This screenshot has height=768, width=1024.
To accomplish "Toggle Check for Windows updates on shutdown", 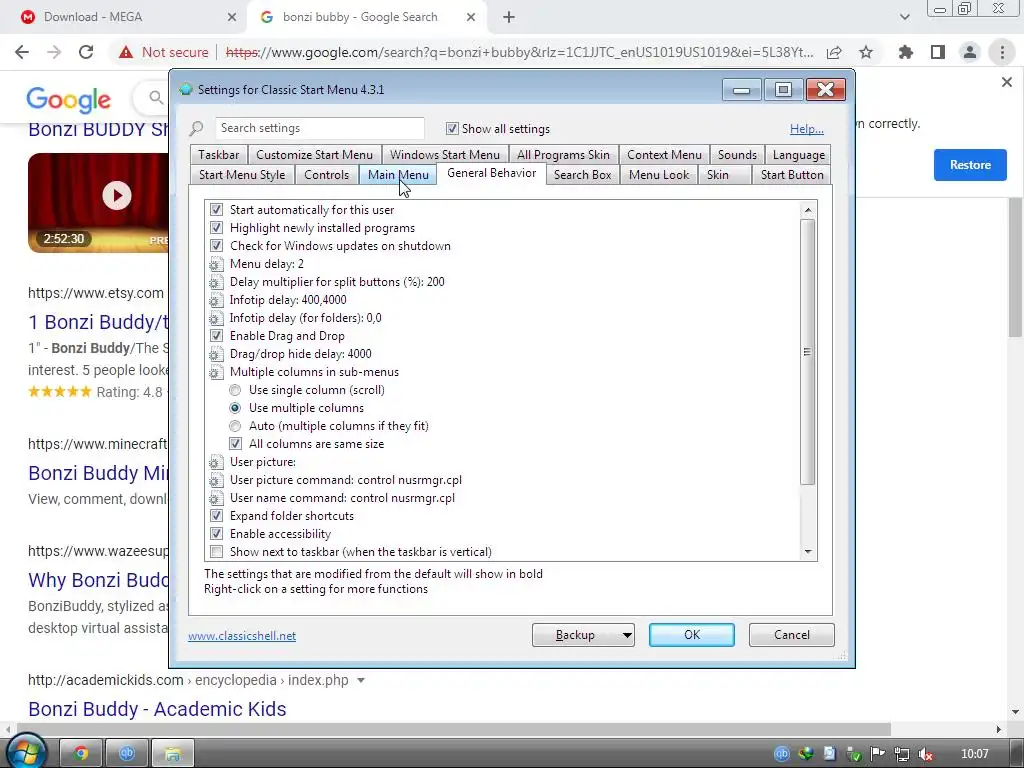I will point(216,246).
